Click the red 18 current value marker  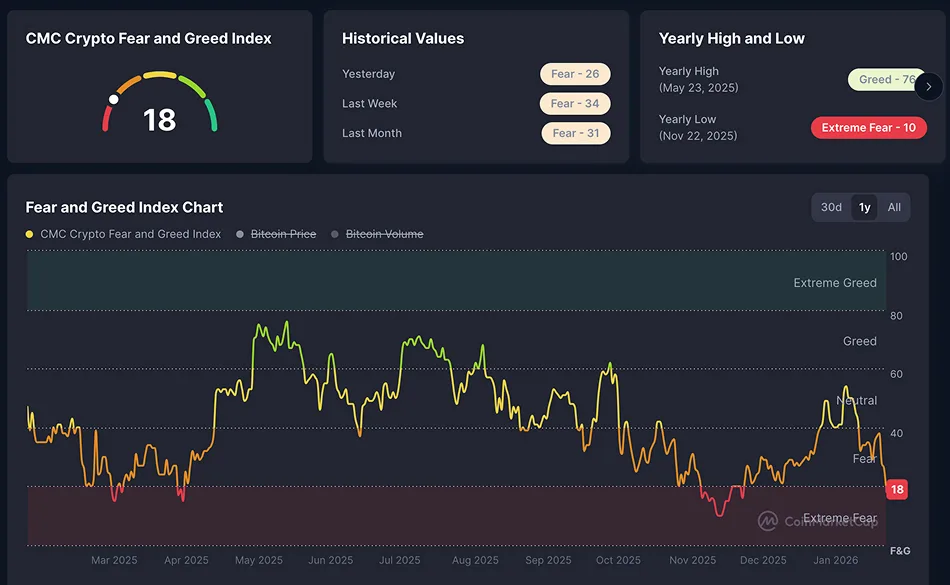897,490
